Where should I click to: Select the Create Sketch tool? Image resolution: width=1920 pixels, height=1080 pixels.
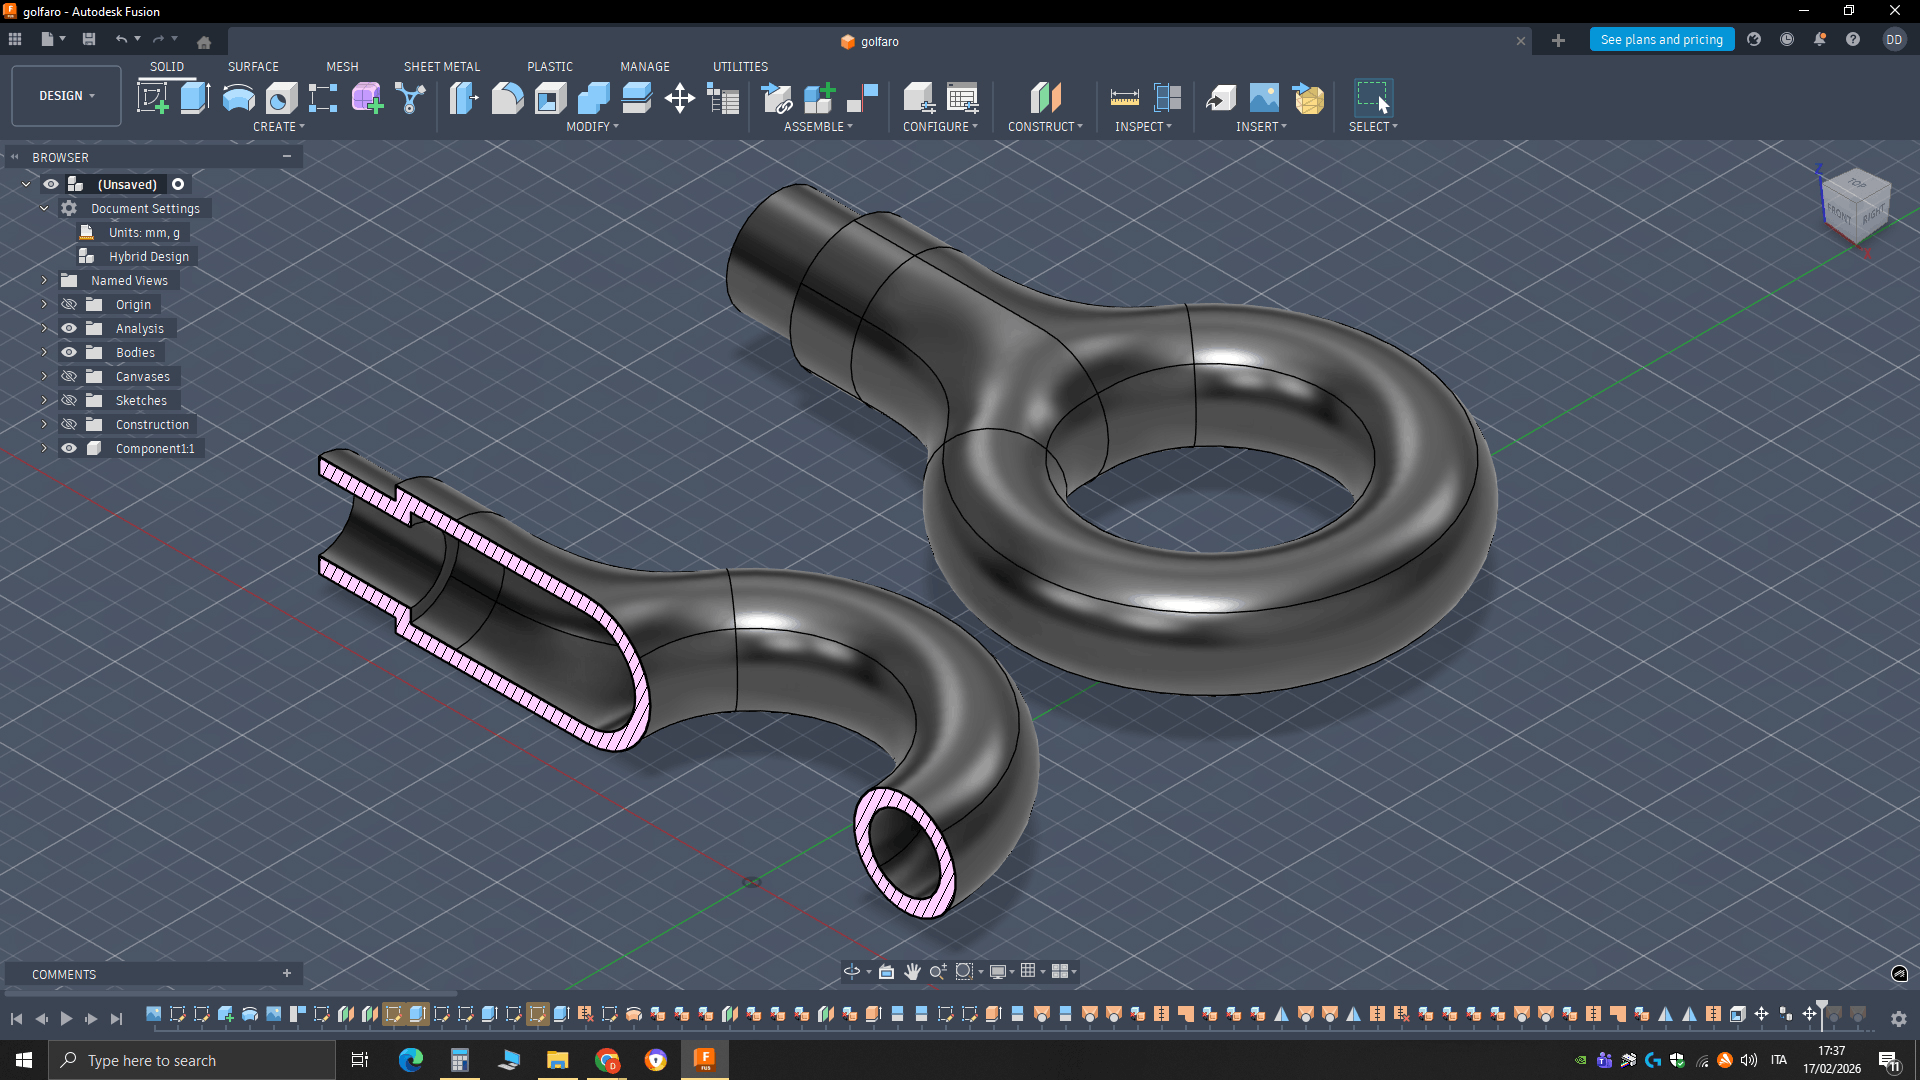pyautogui.click(x=152, y=98)
